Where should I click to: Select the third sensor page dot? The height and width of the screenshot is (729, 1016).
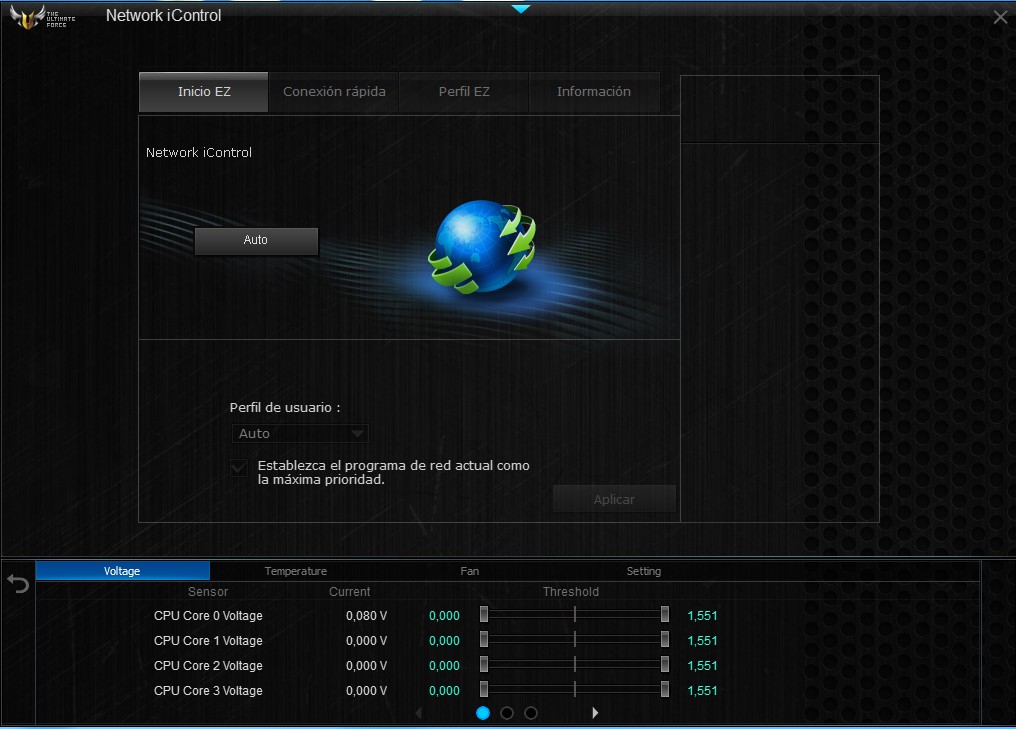pos(531,713)
